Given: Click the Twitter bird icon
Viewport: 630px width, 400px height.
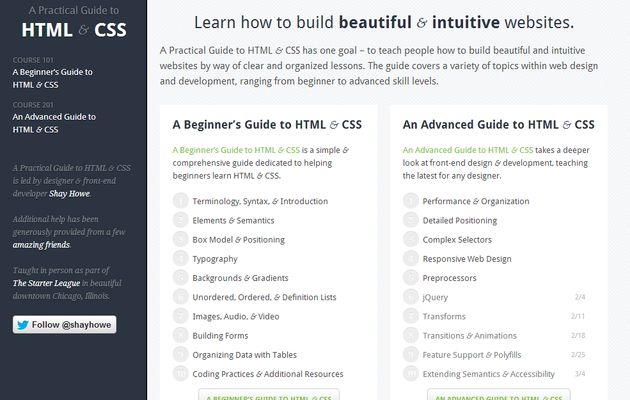Looking at the screenshot, I should 23,324.
